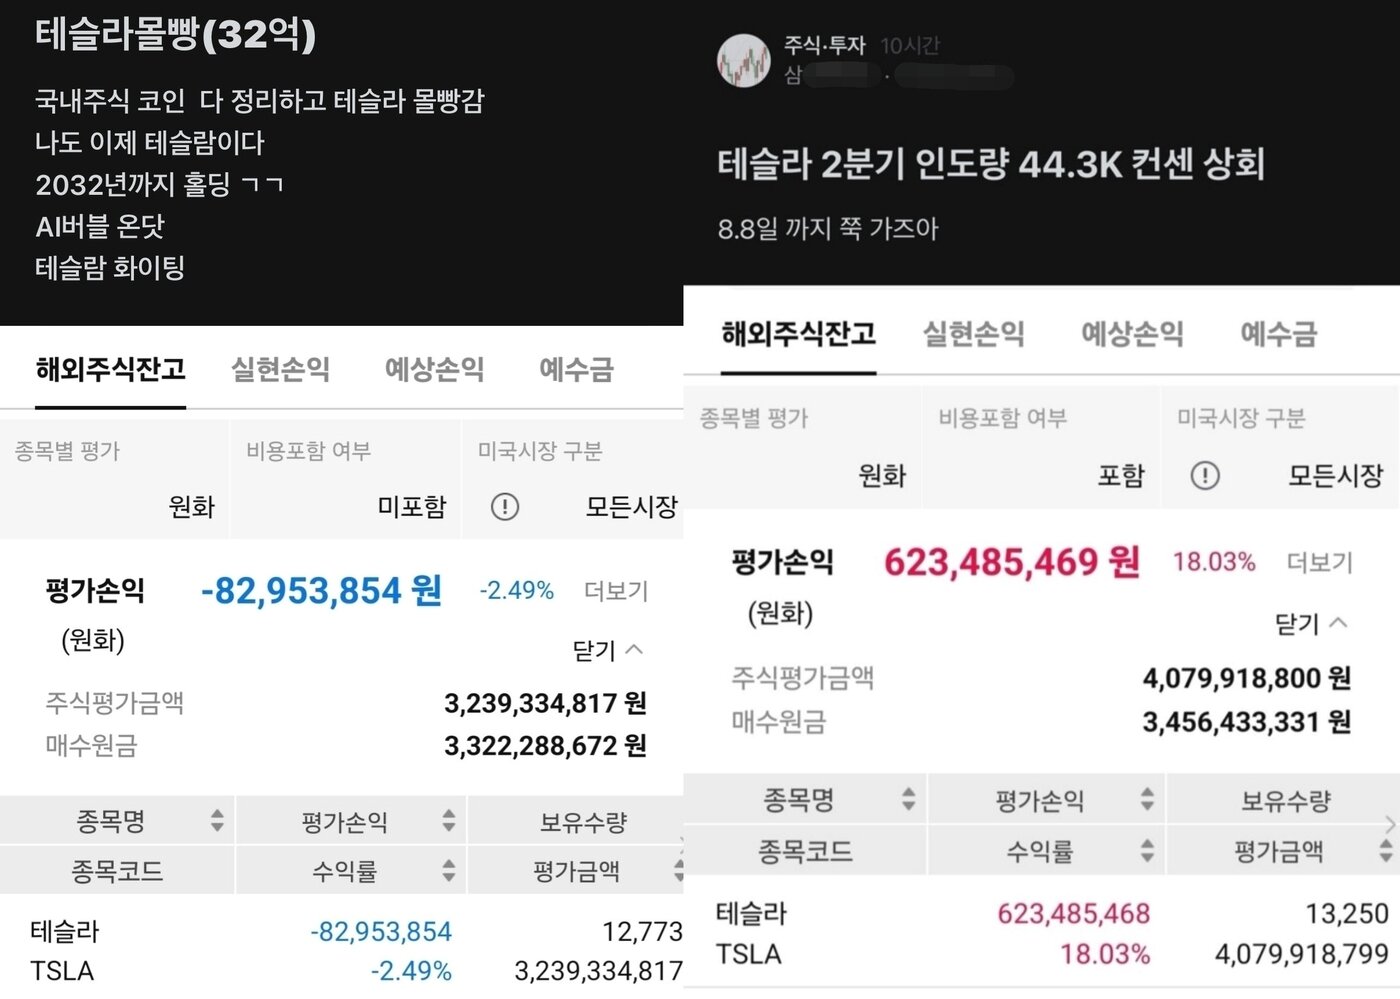The height and width of the screenshot is (999, 1400).
Task: Toggle left 비용포함 여부 set to 미포함
Action: pos(411,507)
